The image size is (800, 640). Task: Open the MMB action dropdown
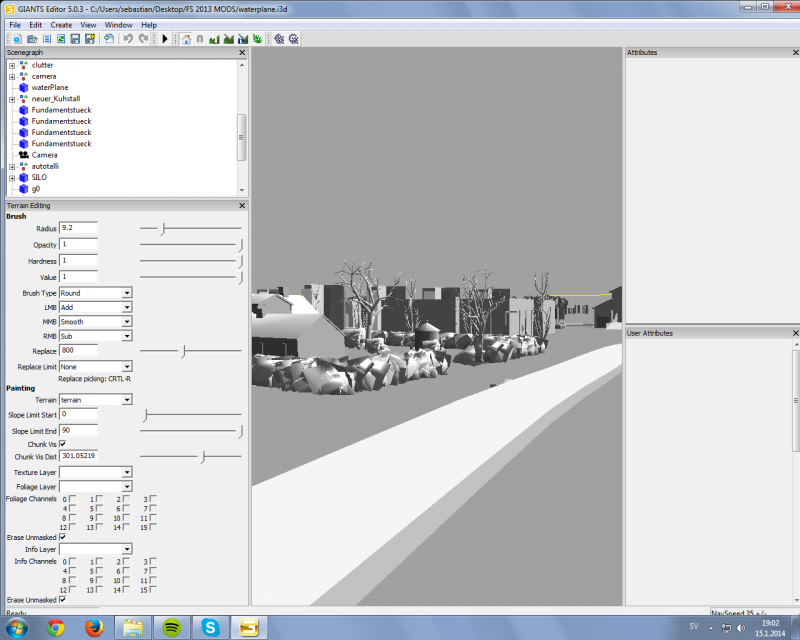click(x=95, y=322)
